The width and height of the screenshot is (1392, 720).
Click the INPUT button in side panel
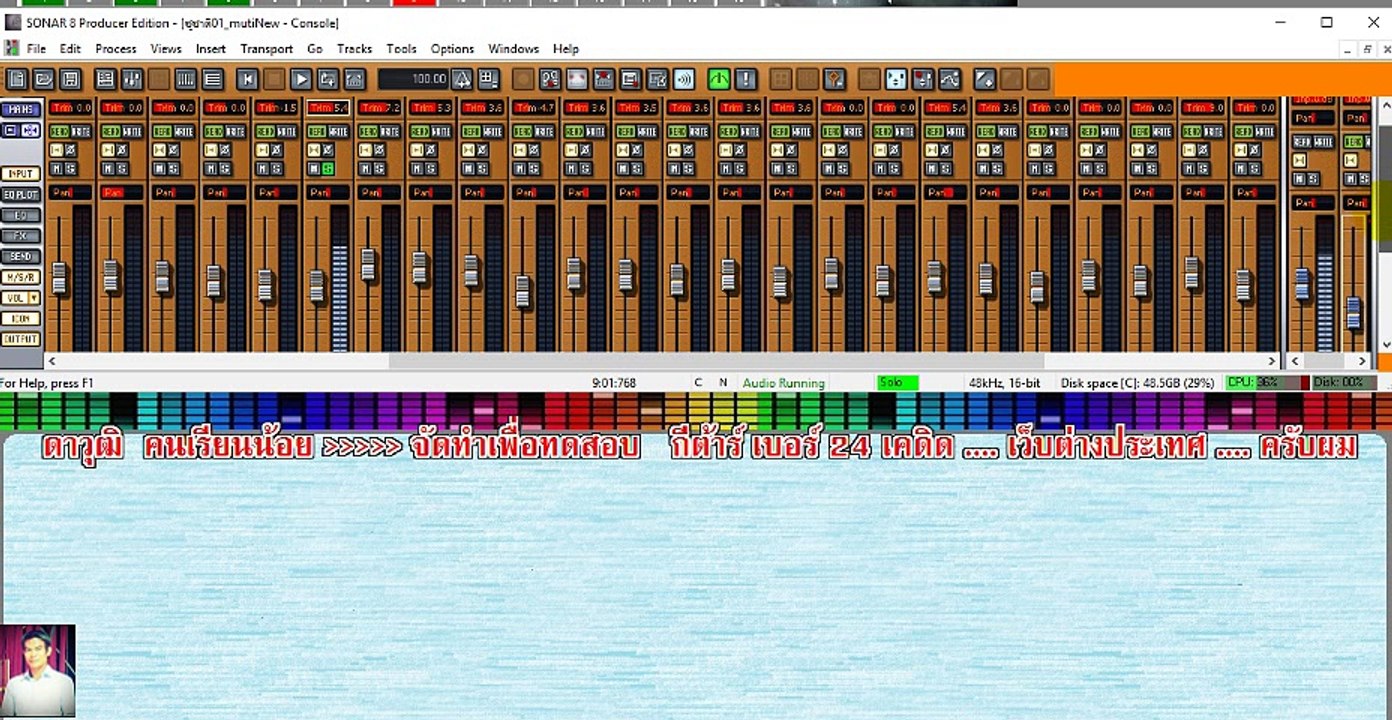pos(20,174)
